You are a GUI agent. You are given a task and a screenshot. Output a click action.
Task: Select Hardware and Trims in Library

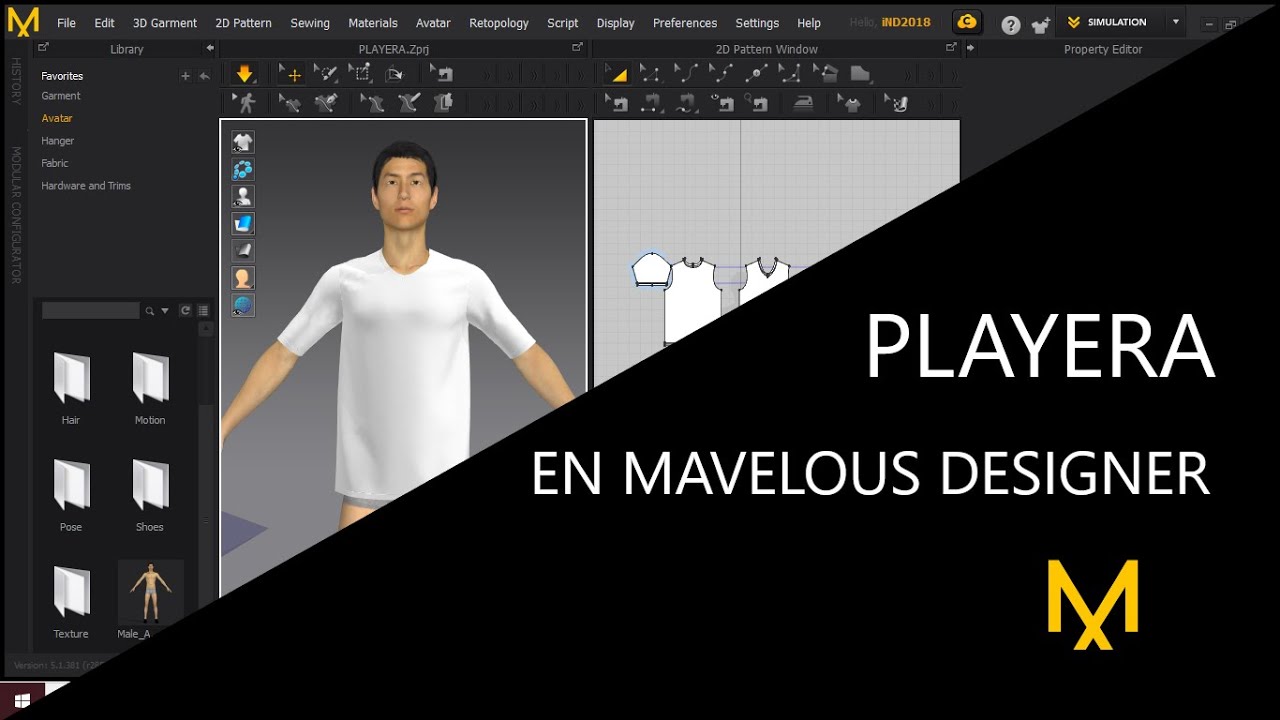click(86, 186)
